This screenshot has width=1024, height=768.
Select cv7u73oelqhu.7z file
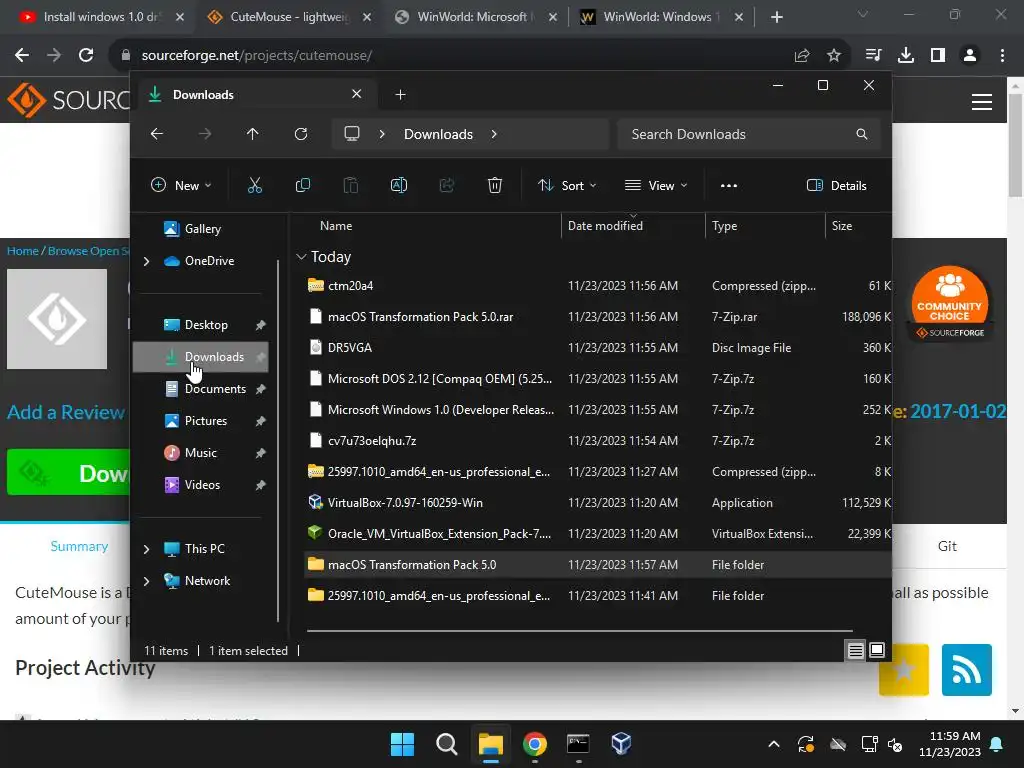tap(598, 441)
